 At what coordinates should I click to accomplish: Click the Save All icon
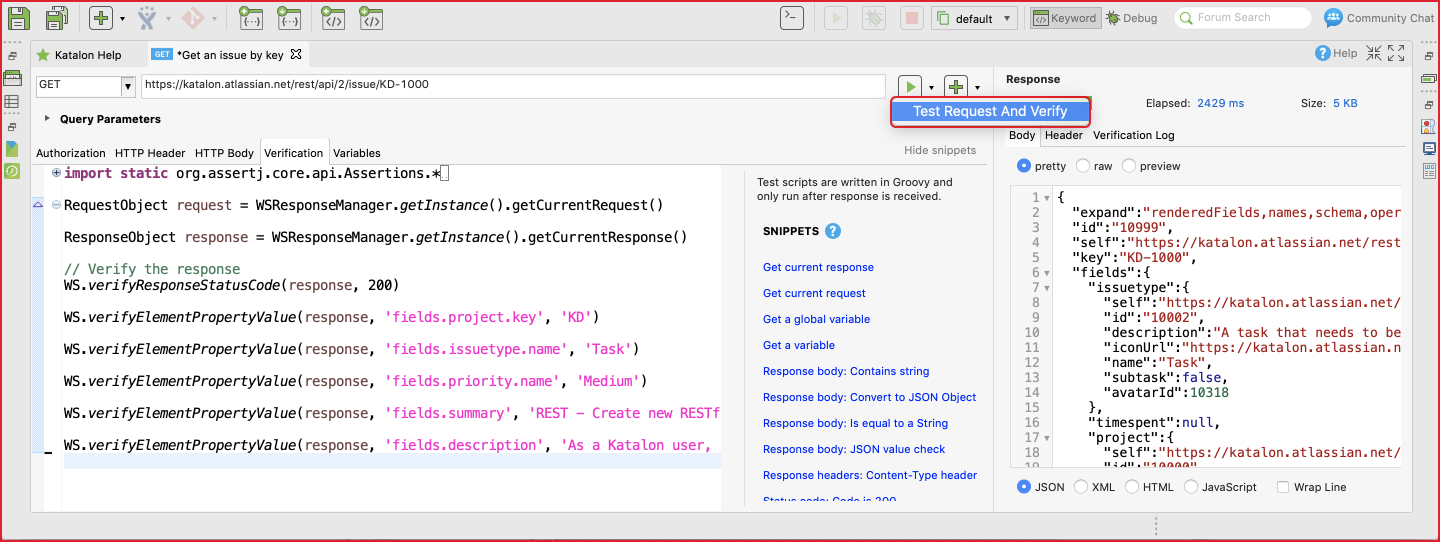tap(57, 18)
